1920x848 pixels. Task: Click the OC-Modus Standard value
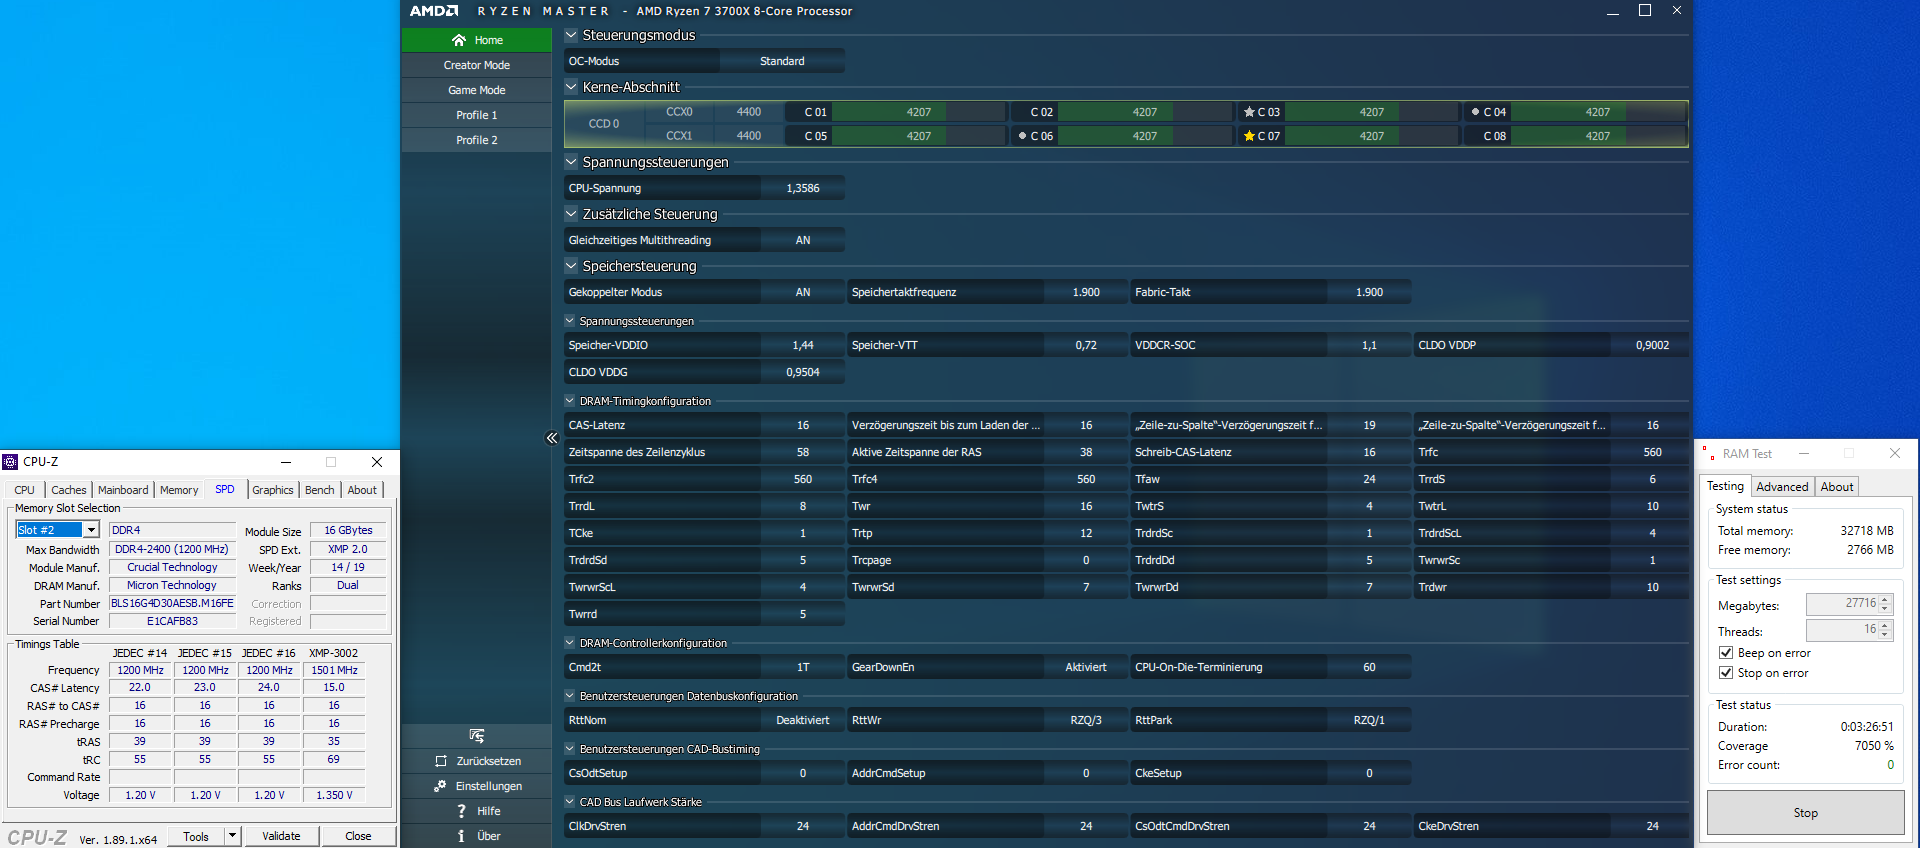pos(782,61)
